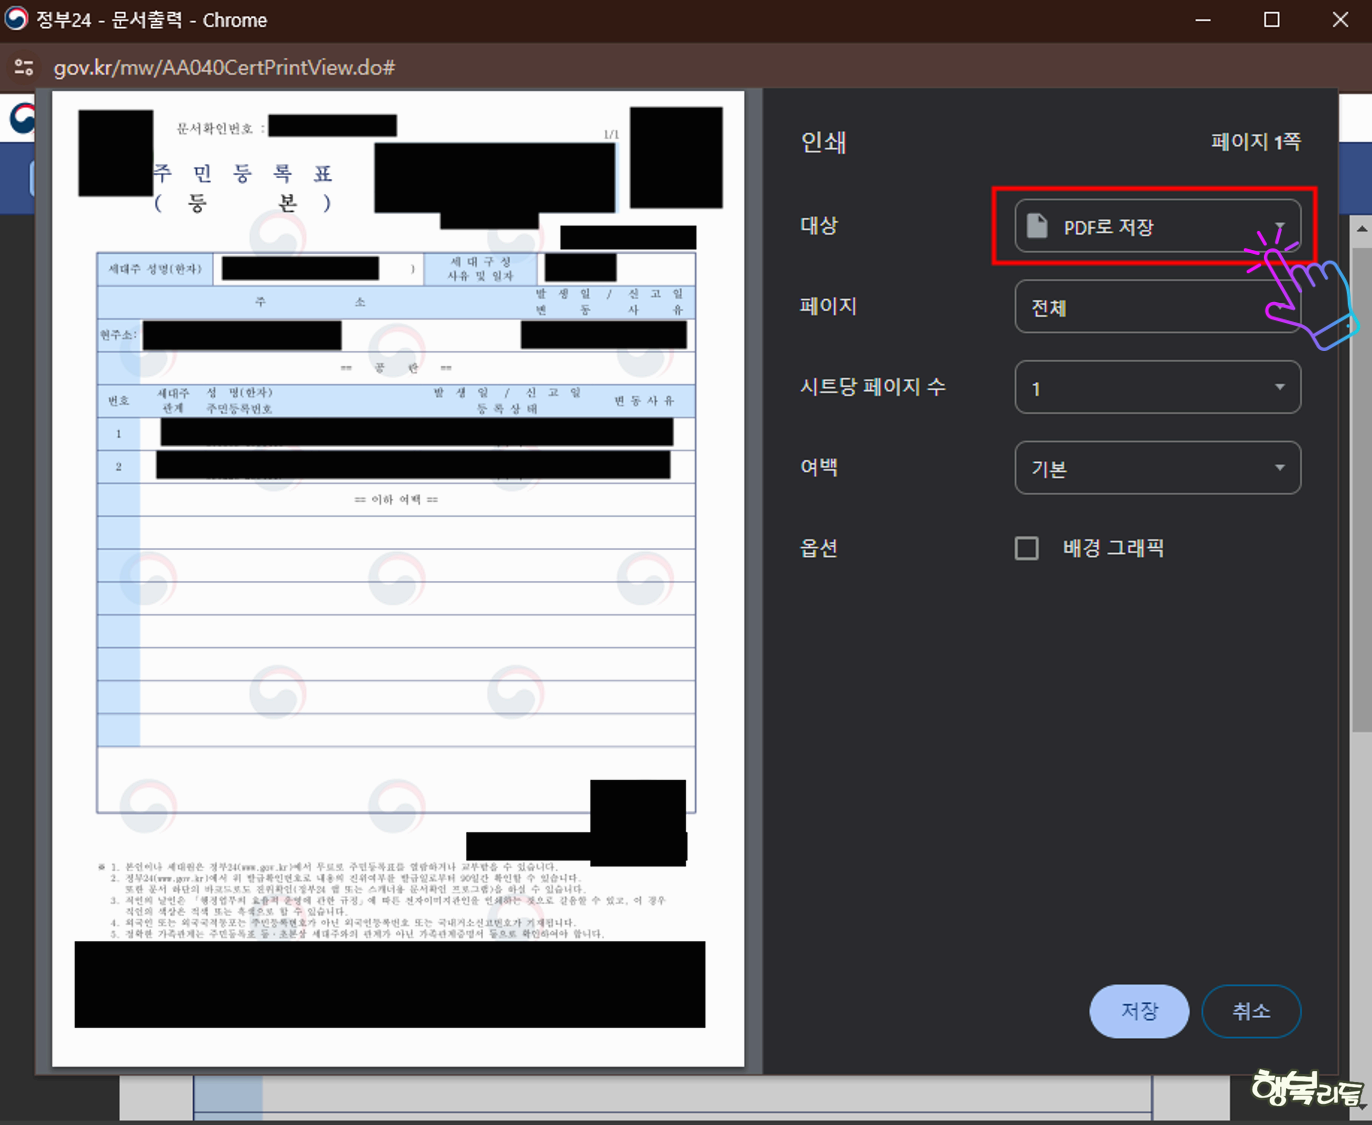This screenshot has height=1125, width=1372.
Task: Click the 취소 button
Action: 1251,1011
